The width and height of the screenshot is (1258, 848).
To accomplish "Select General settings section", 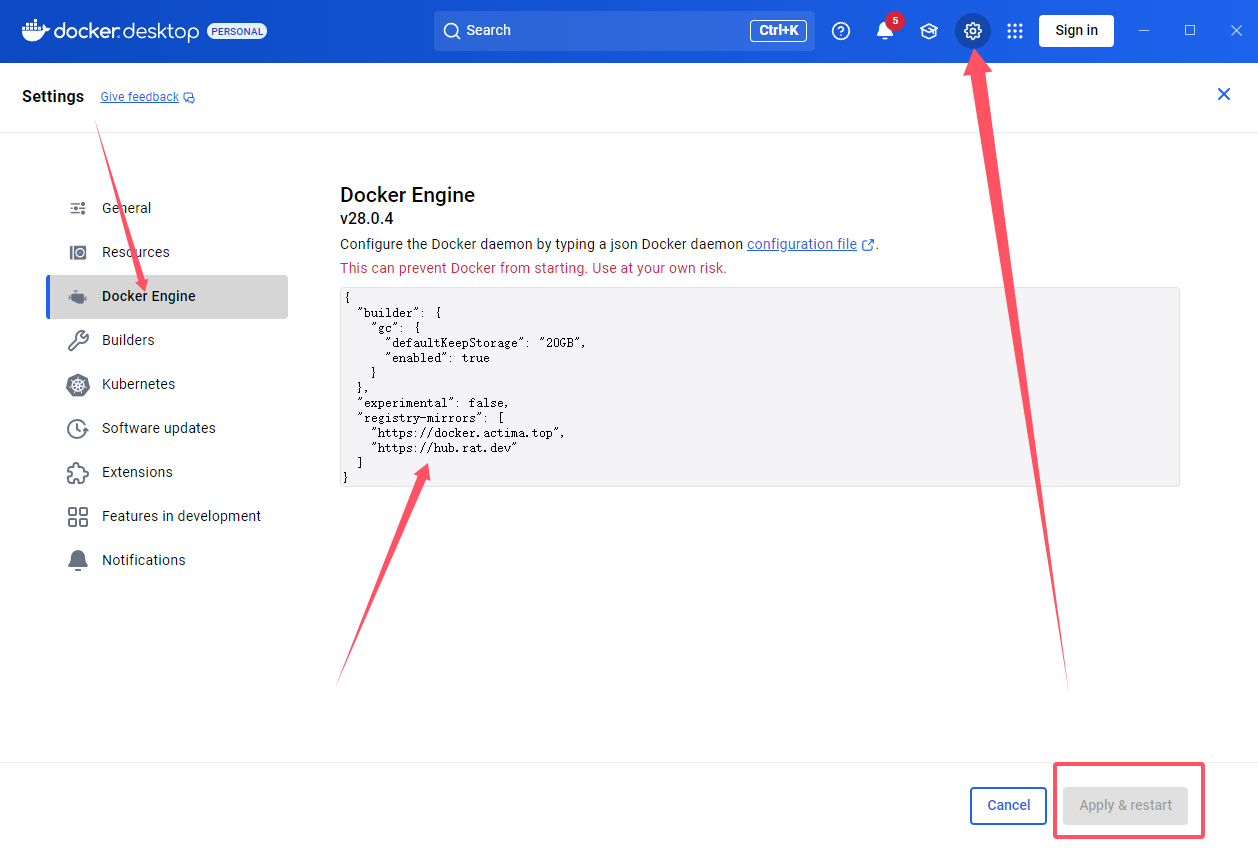I will [x=167, y=208].
